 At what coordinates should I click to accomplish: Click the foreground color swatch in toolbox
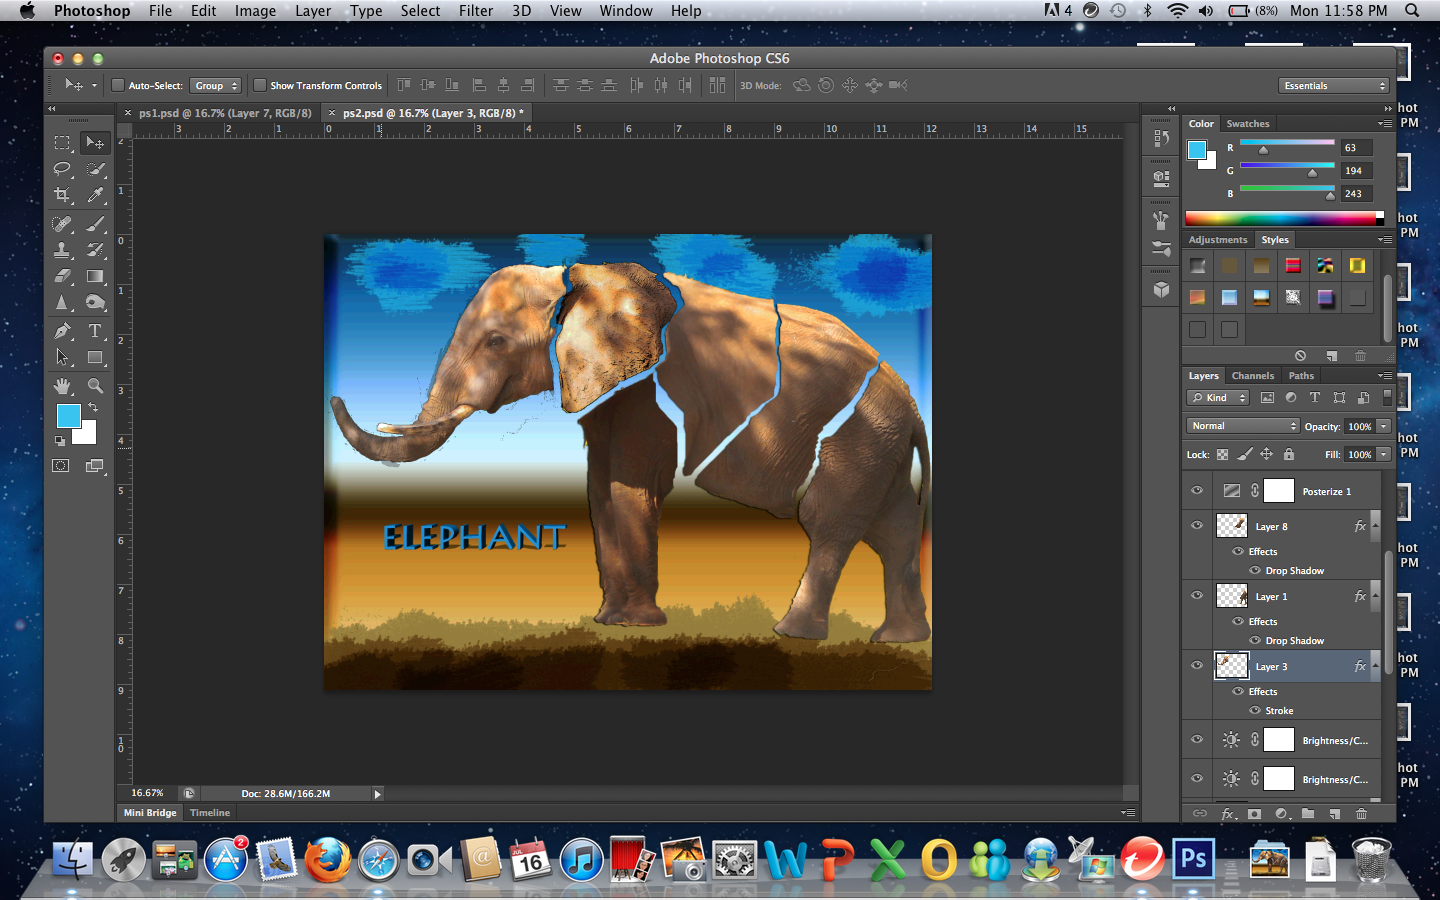[68, 417]
